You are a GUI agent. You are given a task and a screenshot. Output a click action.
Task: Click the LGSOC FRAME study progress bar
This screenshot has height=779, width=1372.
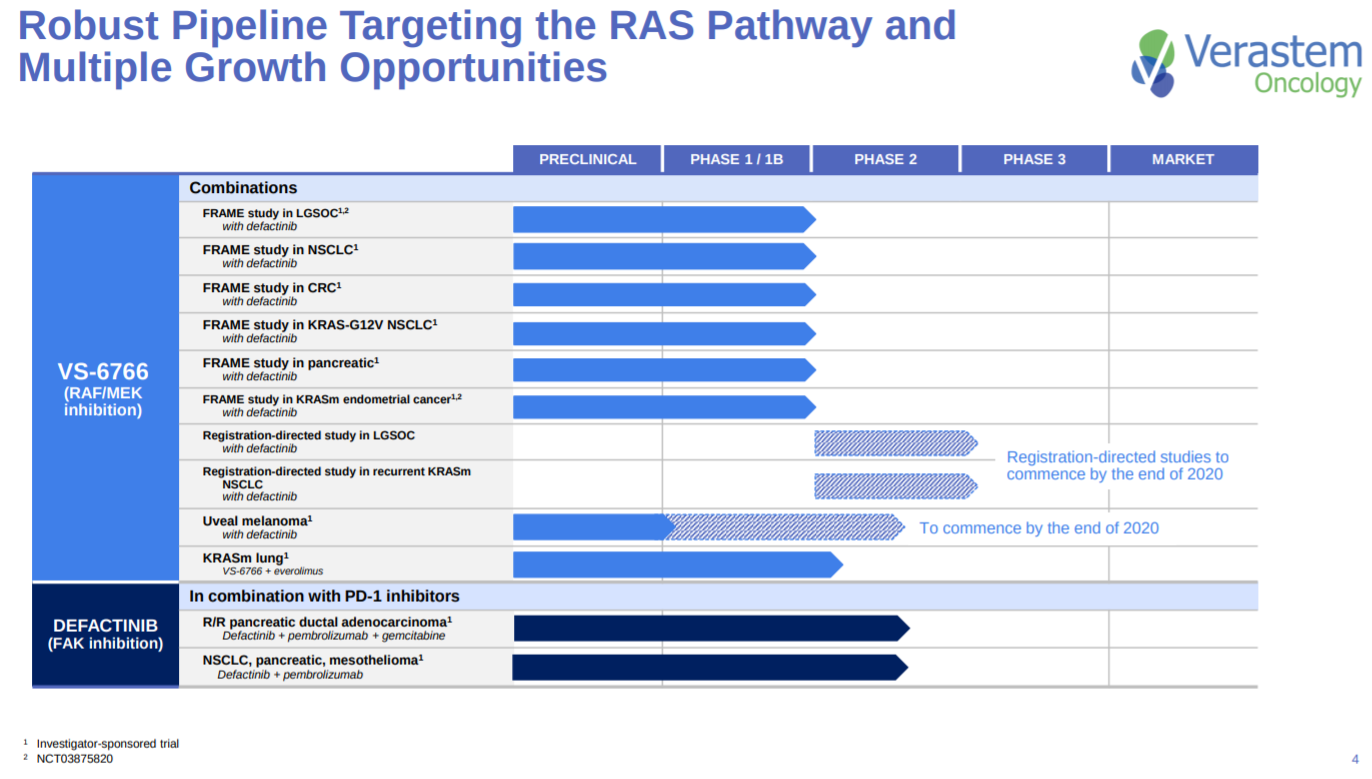(664, 220)
